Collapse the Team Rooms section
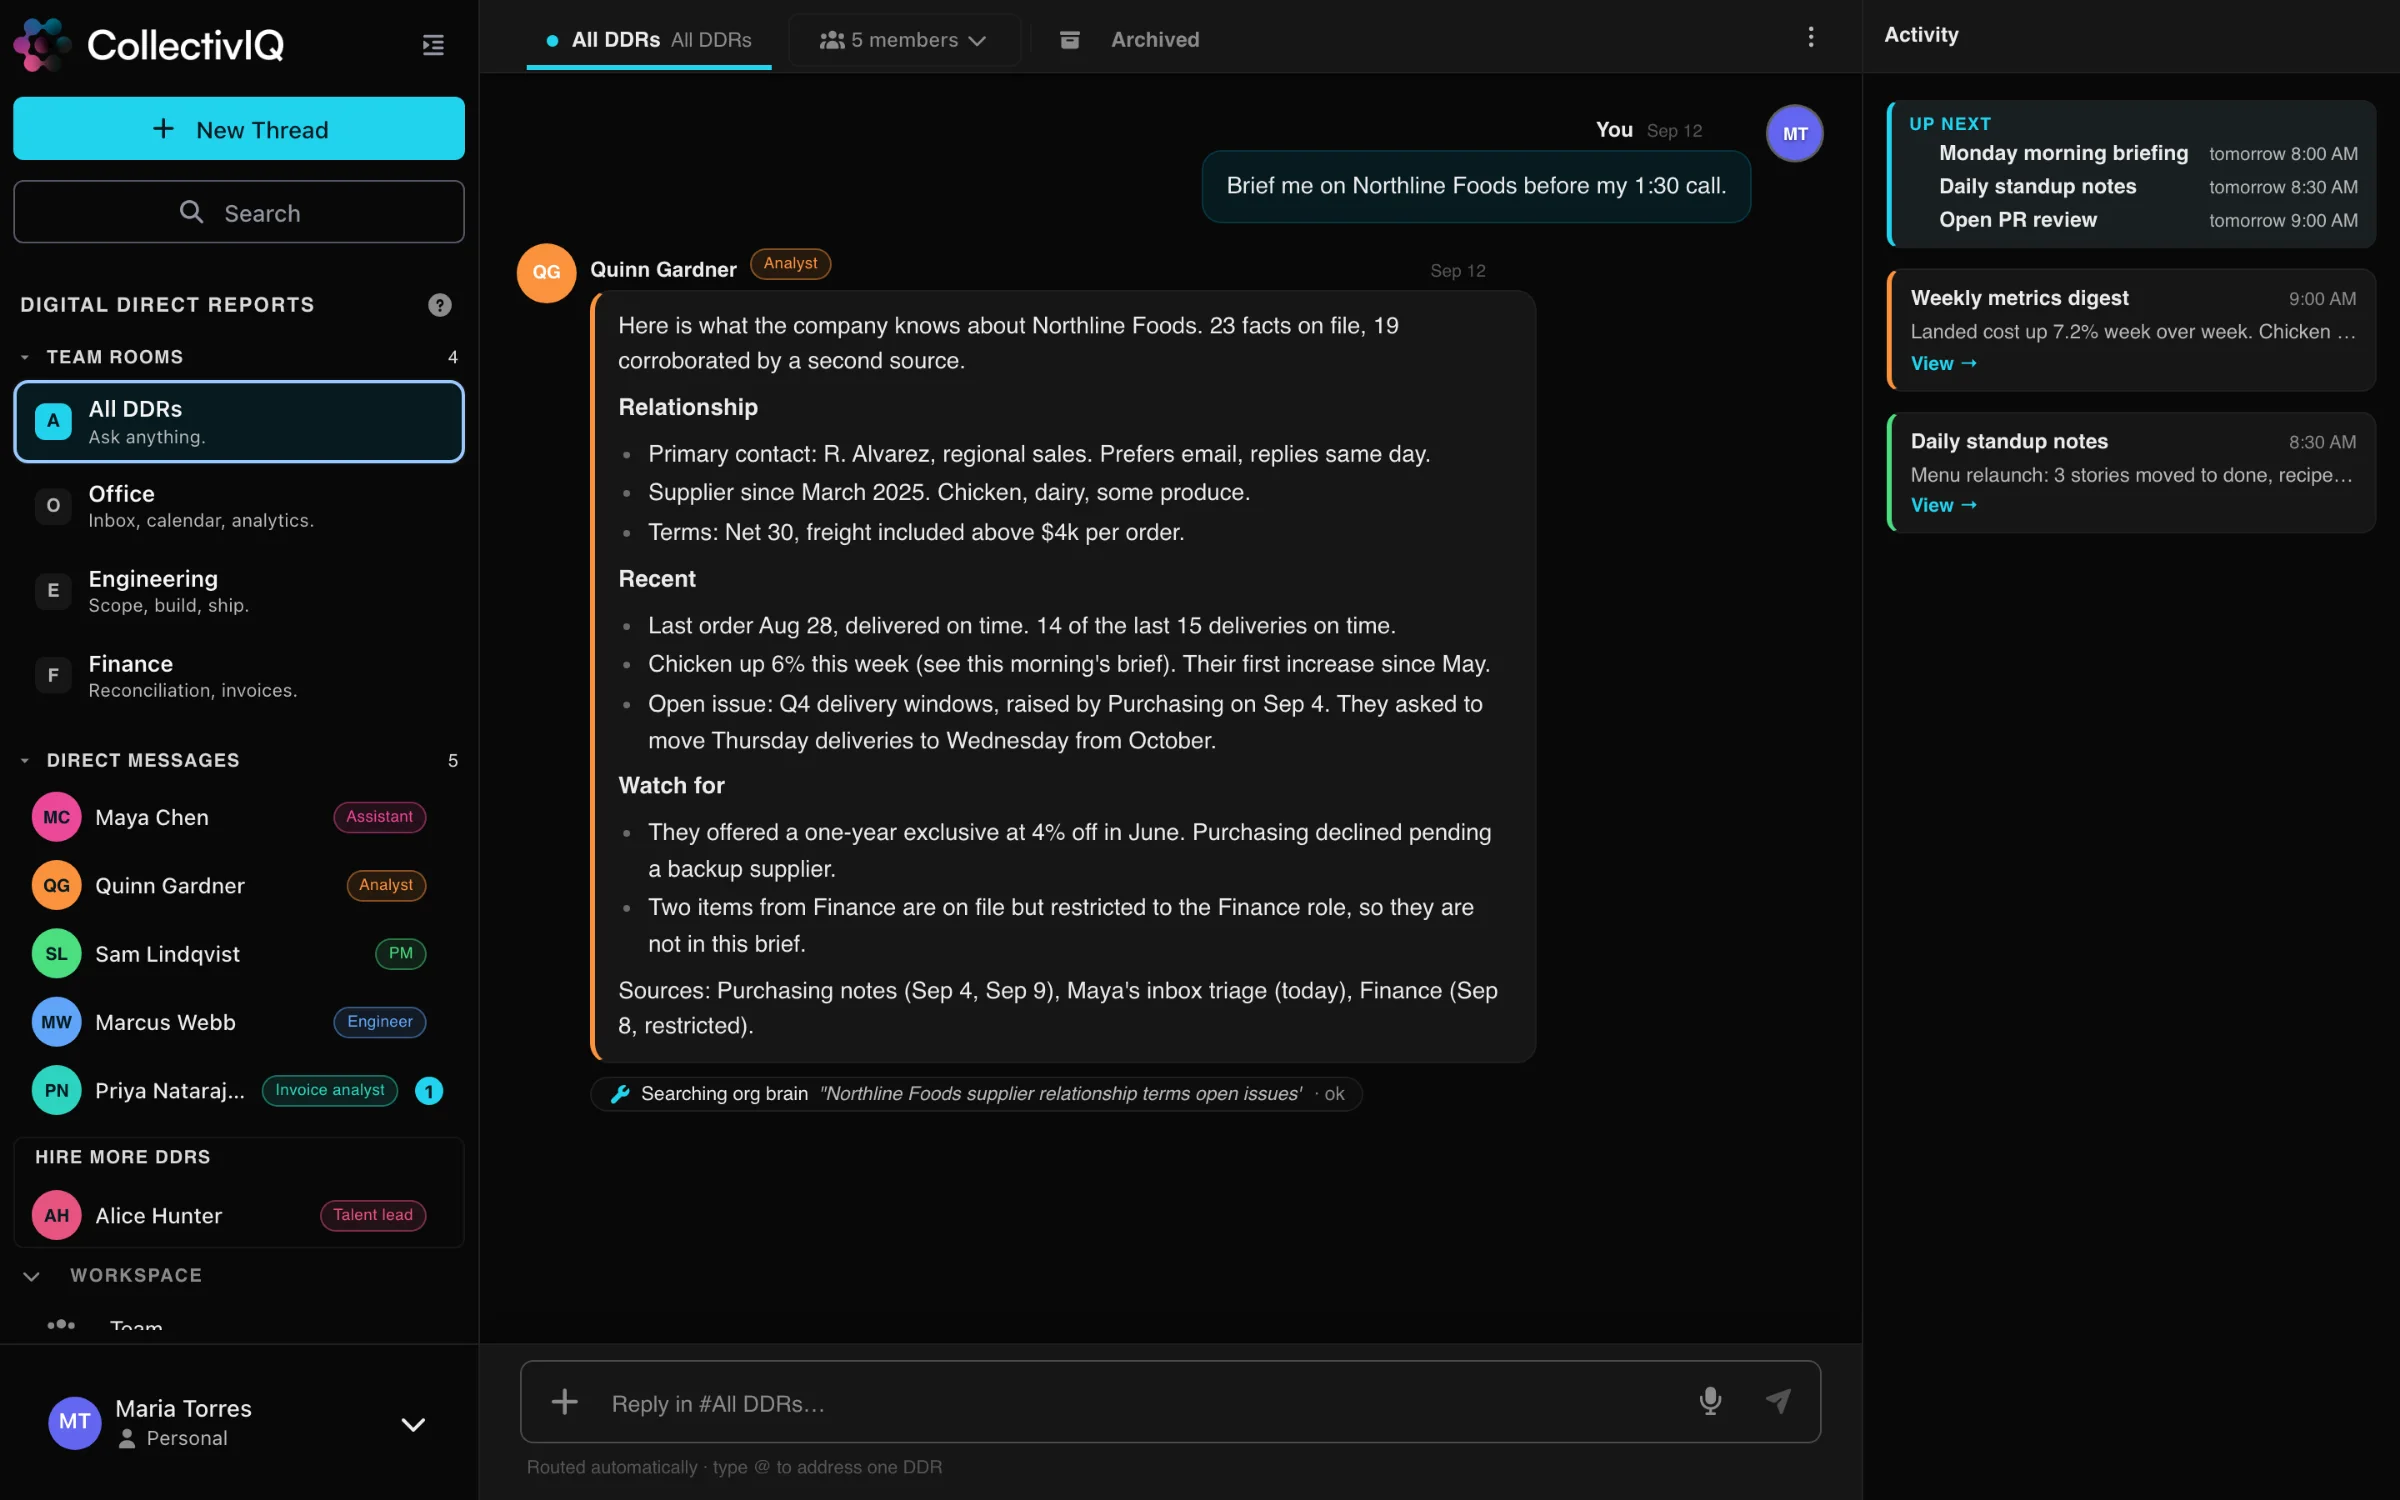Image resolution: width=2400 pixels, height=1500 pixels. coord(25,357)
